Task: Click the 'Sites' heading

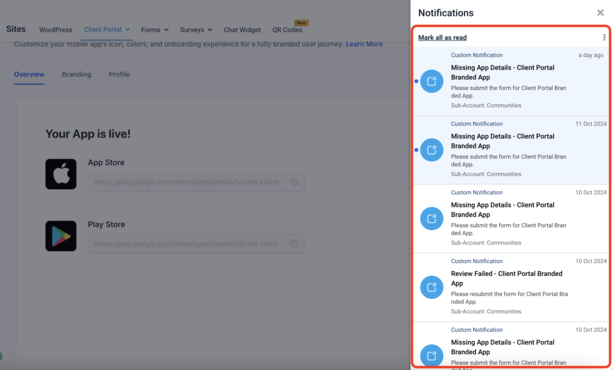Action: (16, 29)
